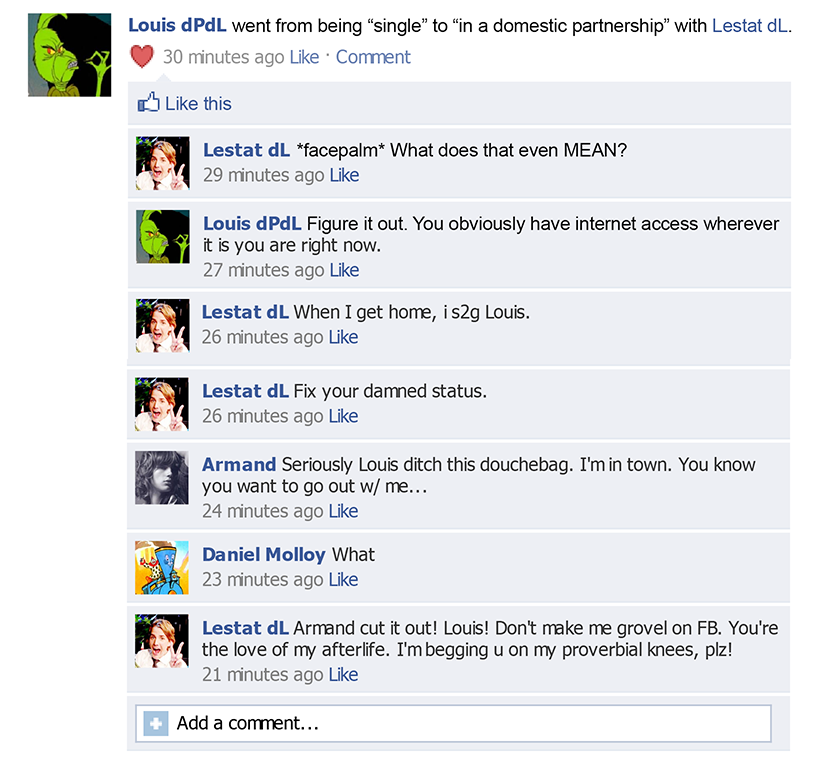This screenshot has height=765, width=816.
Task: Open the Lestat dL link in status headline
Action: (749, 26)
